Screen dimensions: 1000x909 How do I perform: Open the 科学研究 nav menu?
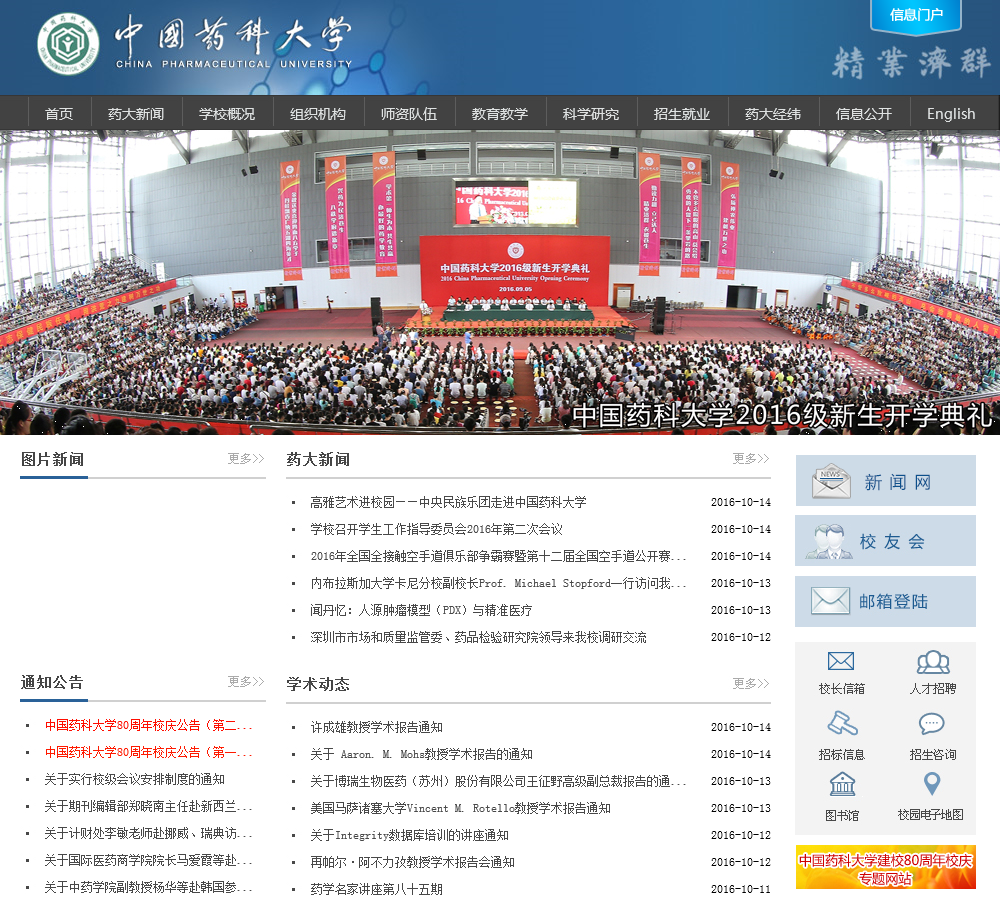pos(591,114)
